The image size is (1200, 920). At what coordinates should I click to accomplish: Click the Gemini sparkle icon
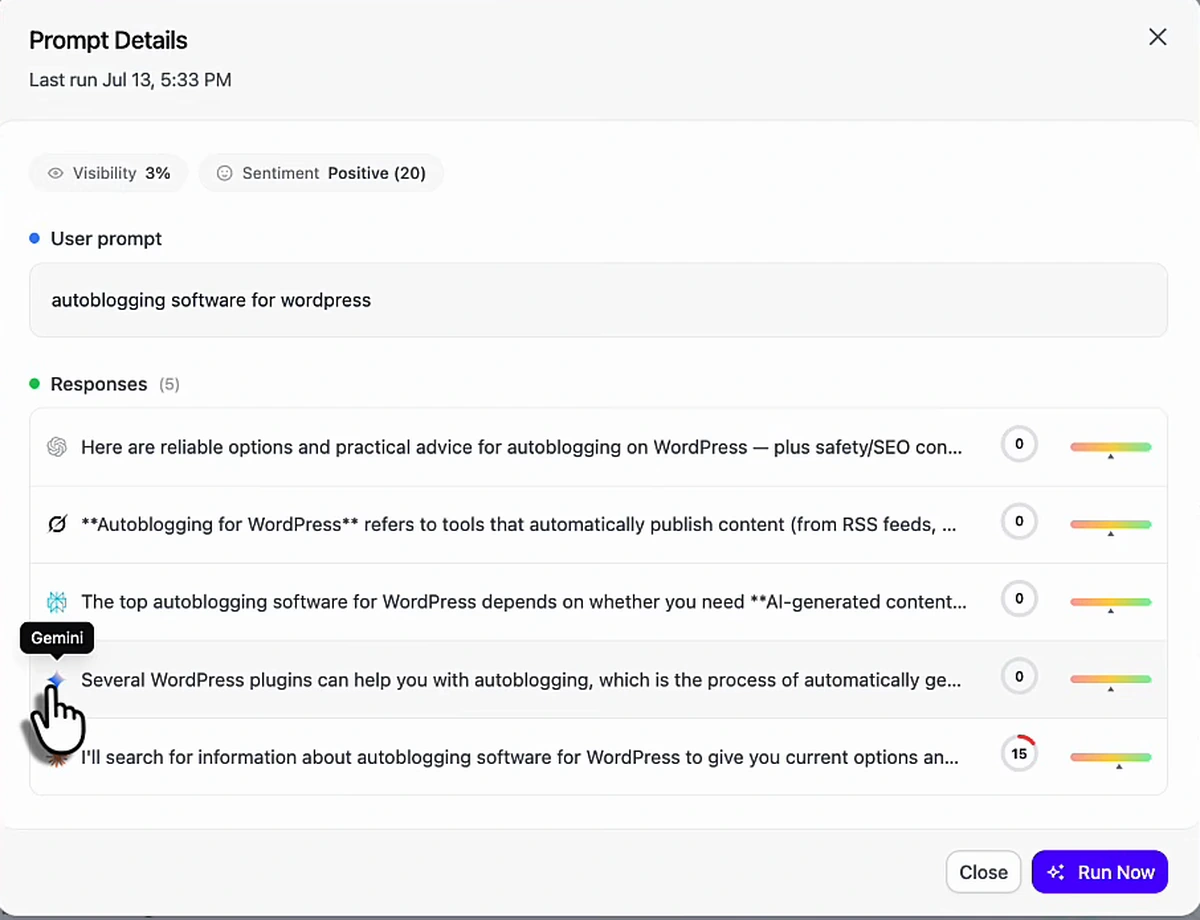coord(56,680)
